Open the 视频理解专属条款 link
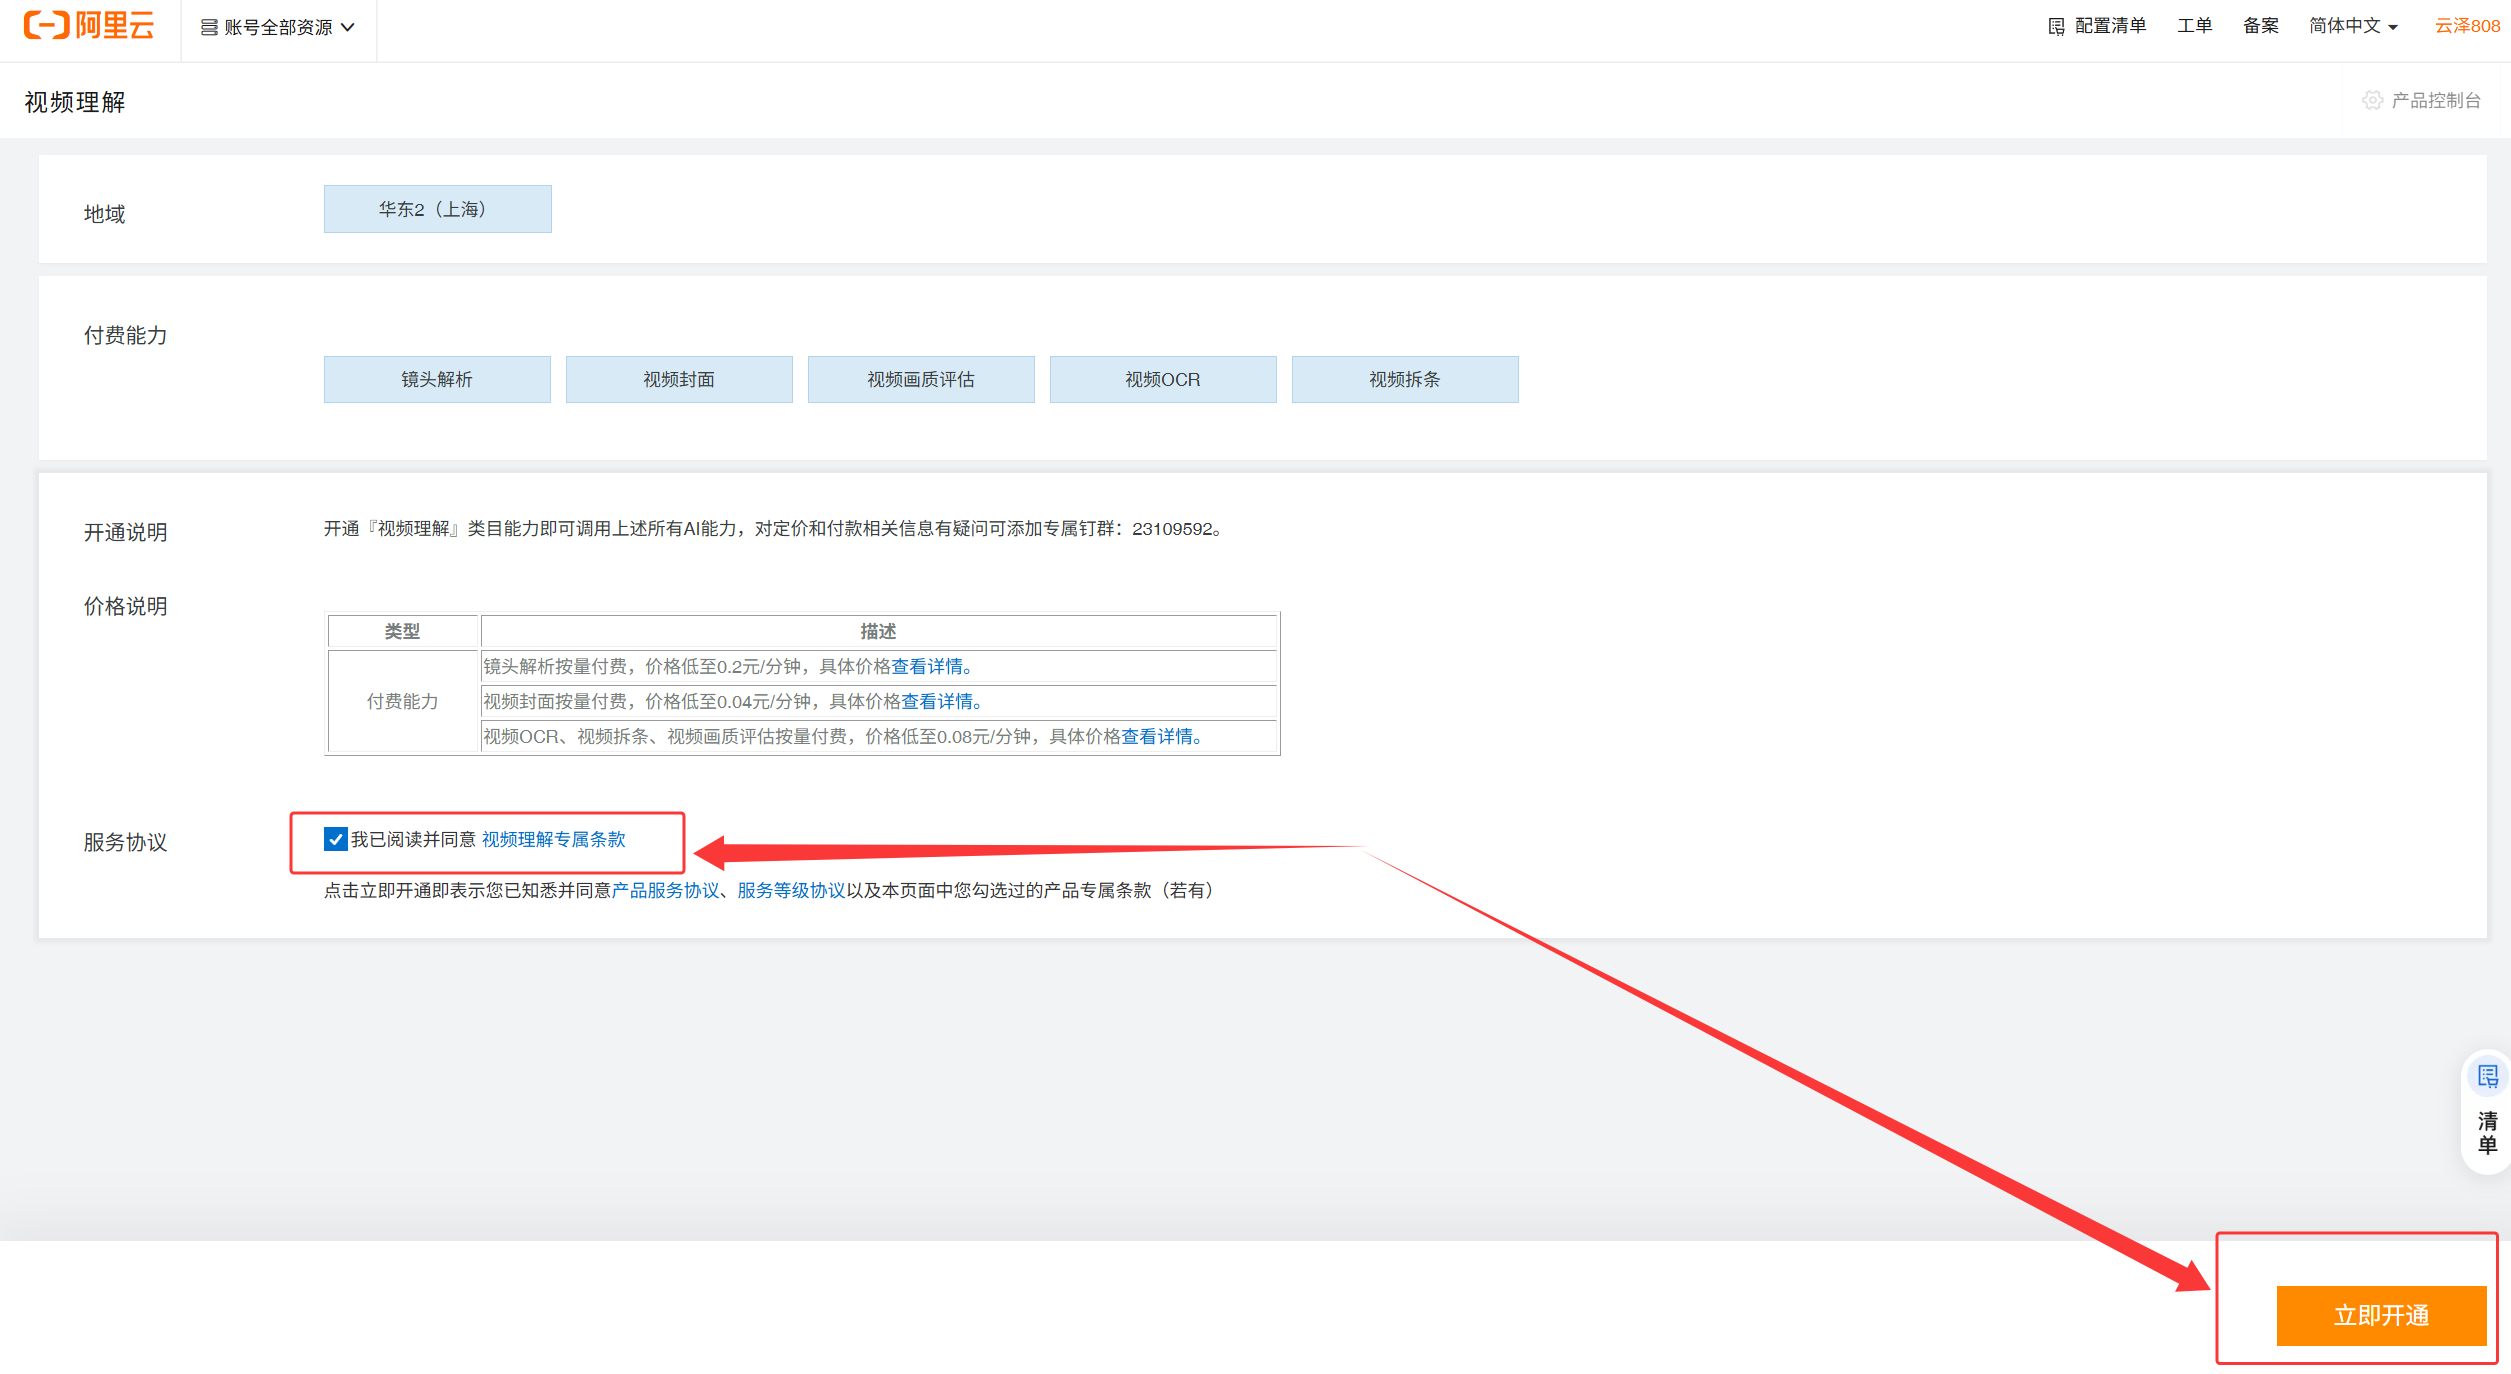2511x1374 pixels. (553, 839)
